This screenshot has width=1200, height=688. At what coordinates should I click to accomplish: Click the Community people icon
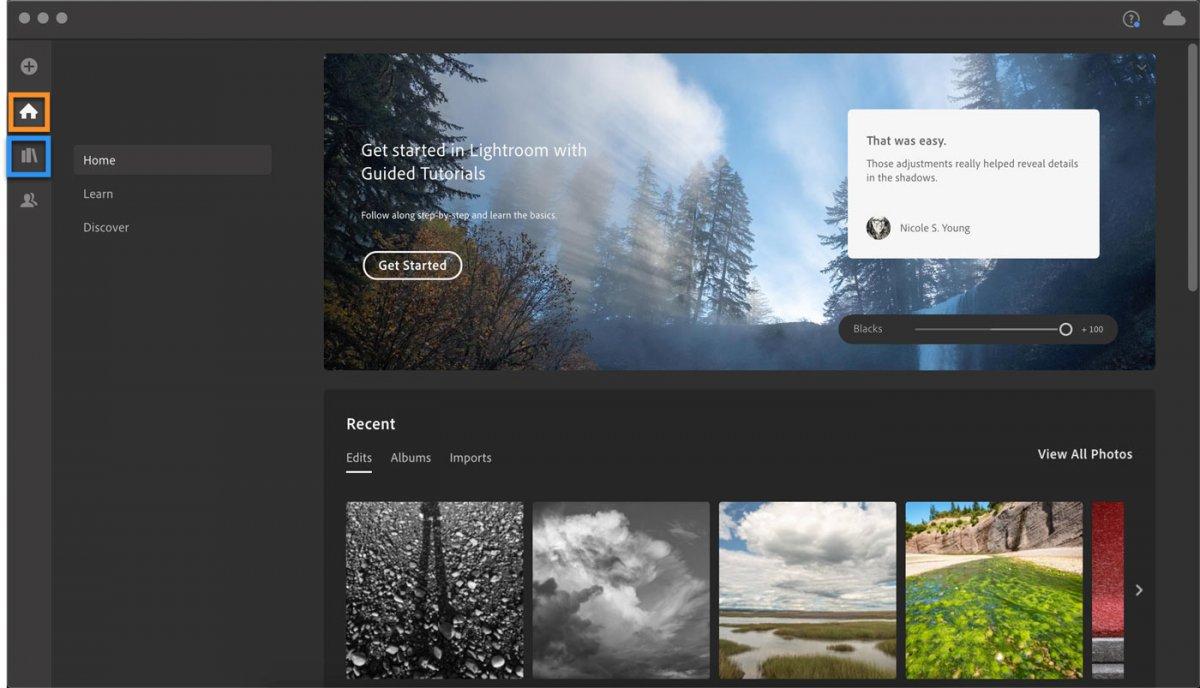(29, 199)
